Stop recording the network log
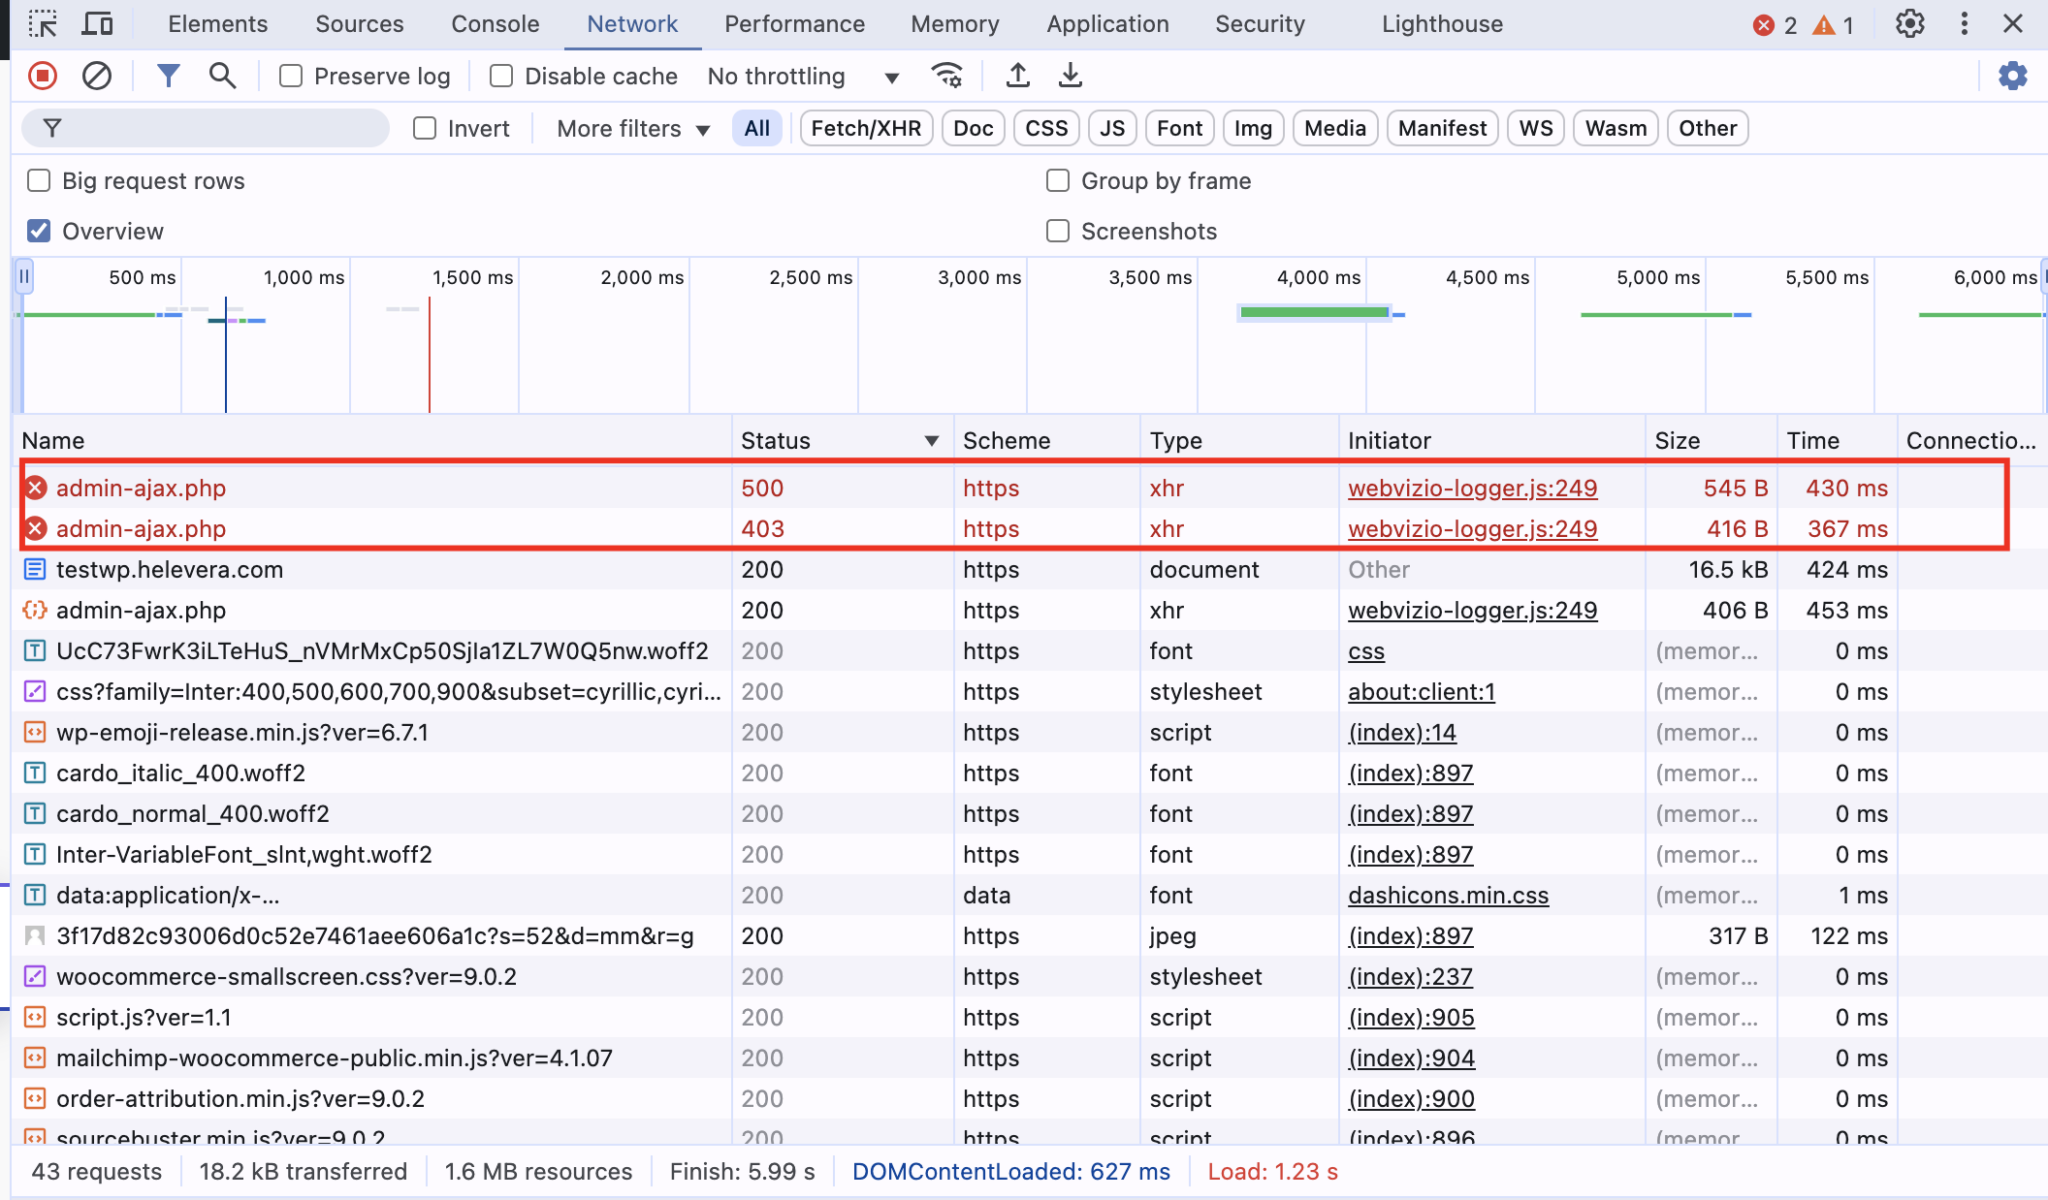This screenshot has width=2048, height=1200. click(x=41, y=75)
